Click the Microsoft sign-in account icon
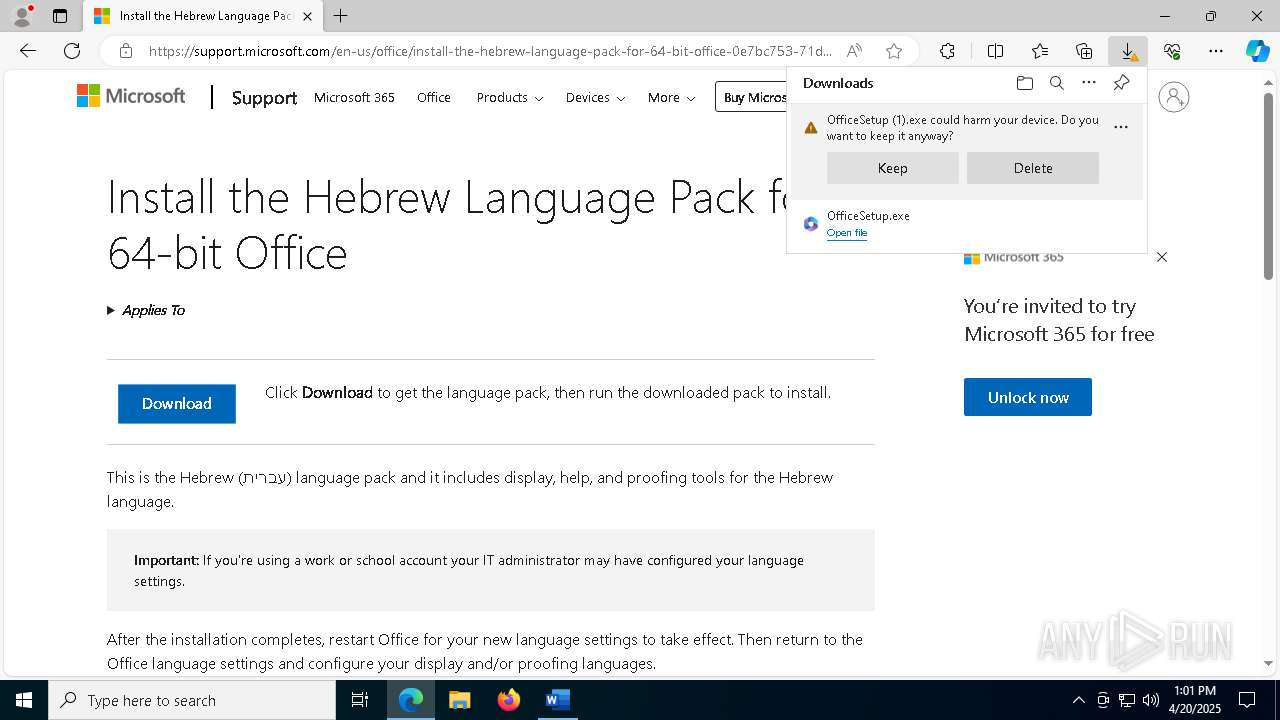 click(x=1173, y=97)
